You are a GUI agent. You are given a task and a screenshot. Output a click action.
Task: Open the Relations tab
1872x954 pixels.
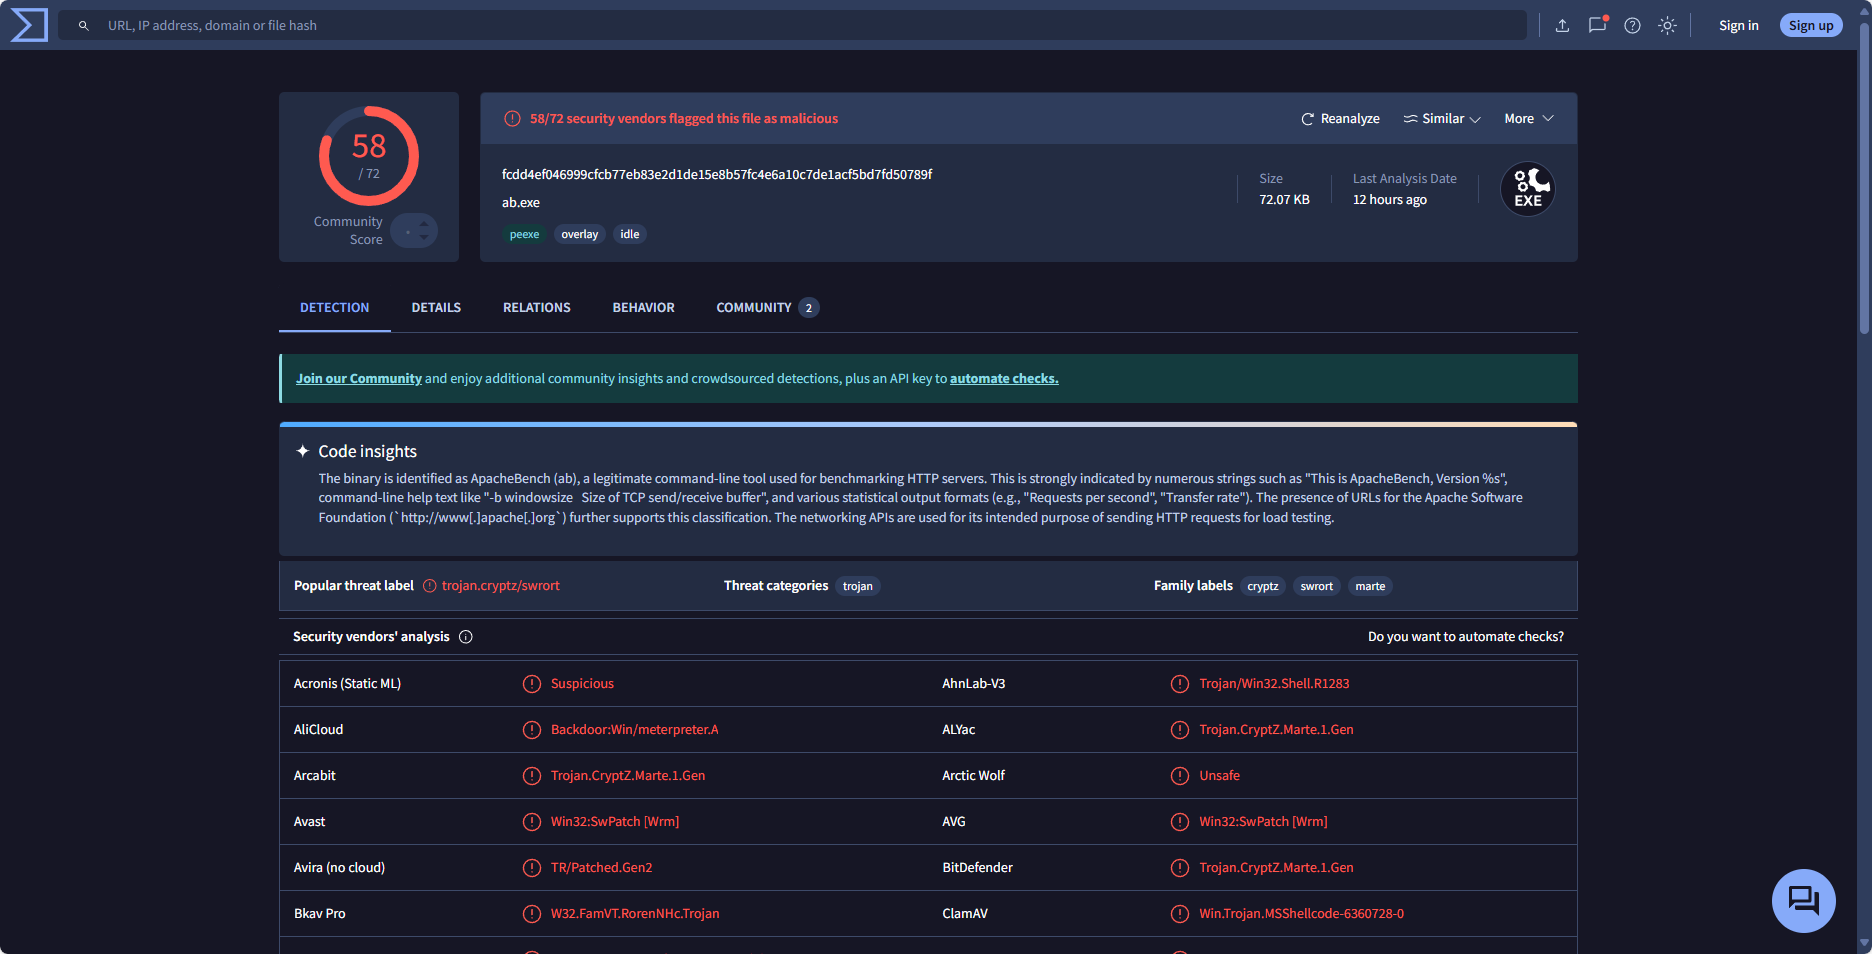point(537,308)
